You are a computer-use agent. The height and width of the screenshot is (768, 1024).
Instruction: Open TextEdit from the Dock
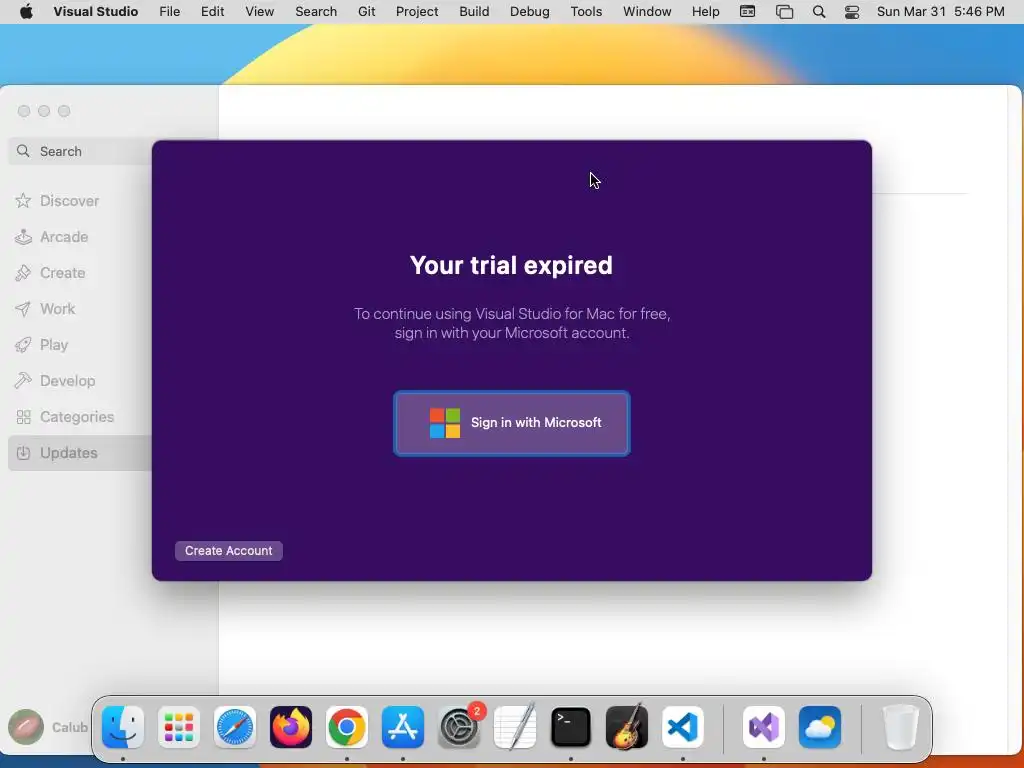tap(515, 727)
